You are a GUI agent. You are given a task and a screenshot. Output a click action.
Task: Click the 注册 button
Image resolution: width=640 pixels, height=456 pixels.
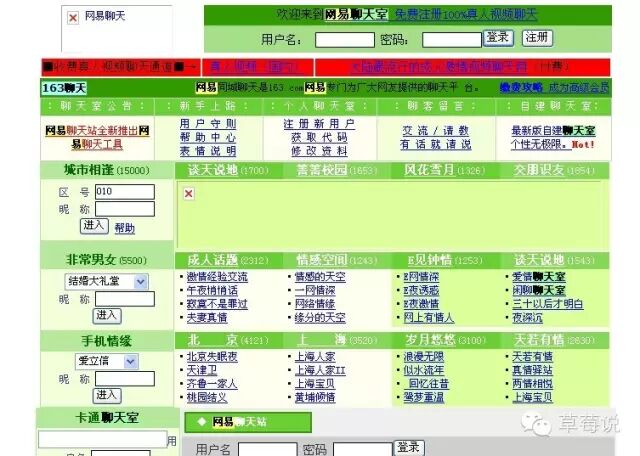(537, 38)
